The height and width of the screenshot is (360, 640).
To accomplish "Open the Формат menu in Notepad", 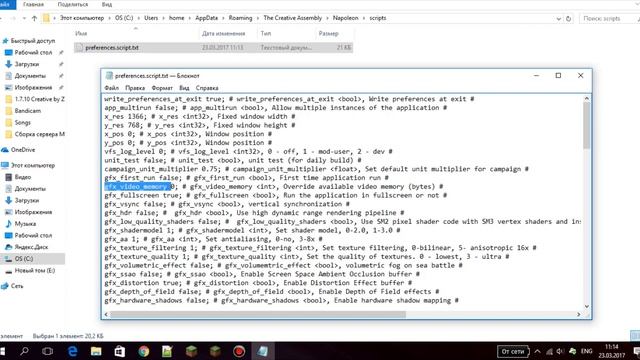I will pyautogui.click(x=162, y=88).
